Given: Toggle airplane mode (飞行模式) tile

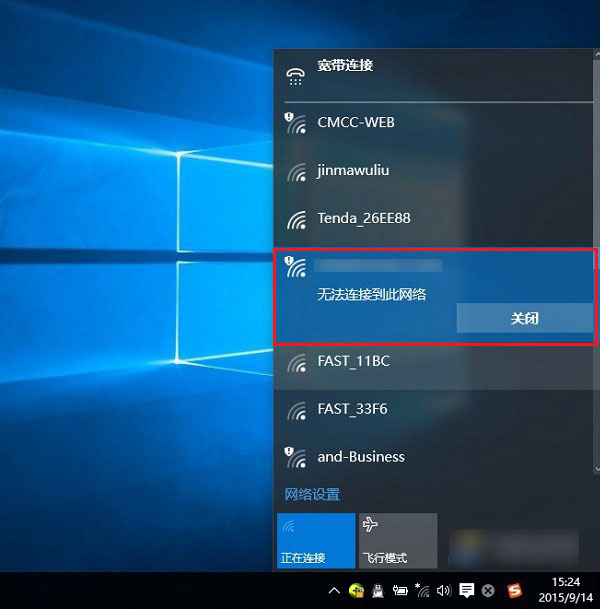Looking at the screenshot, I should point(397,540).
